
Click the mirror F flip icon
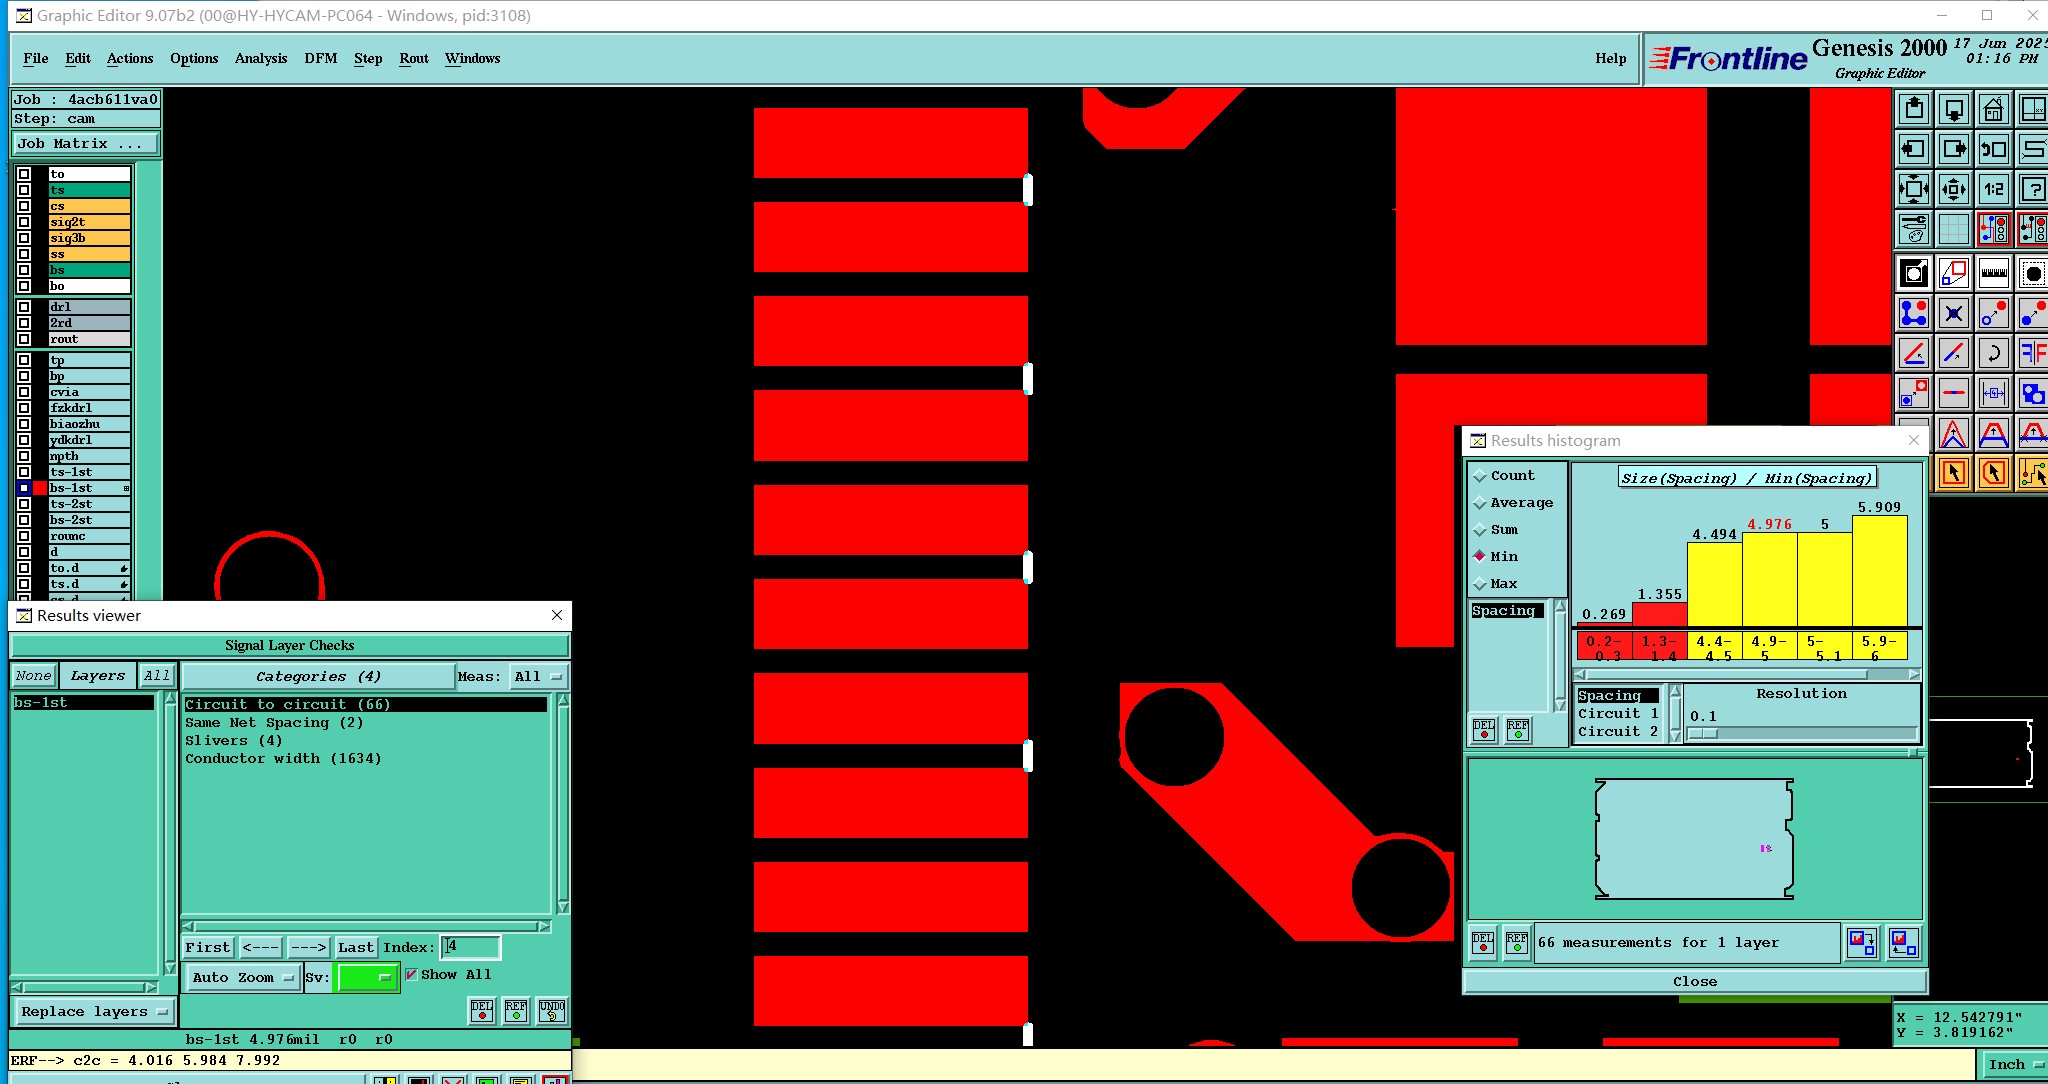pyautogui.click(x=2032, y=353)
